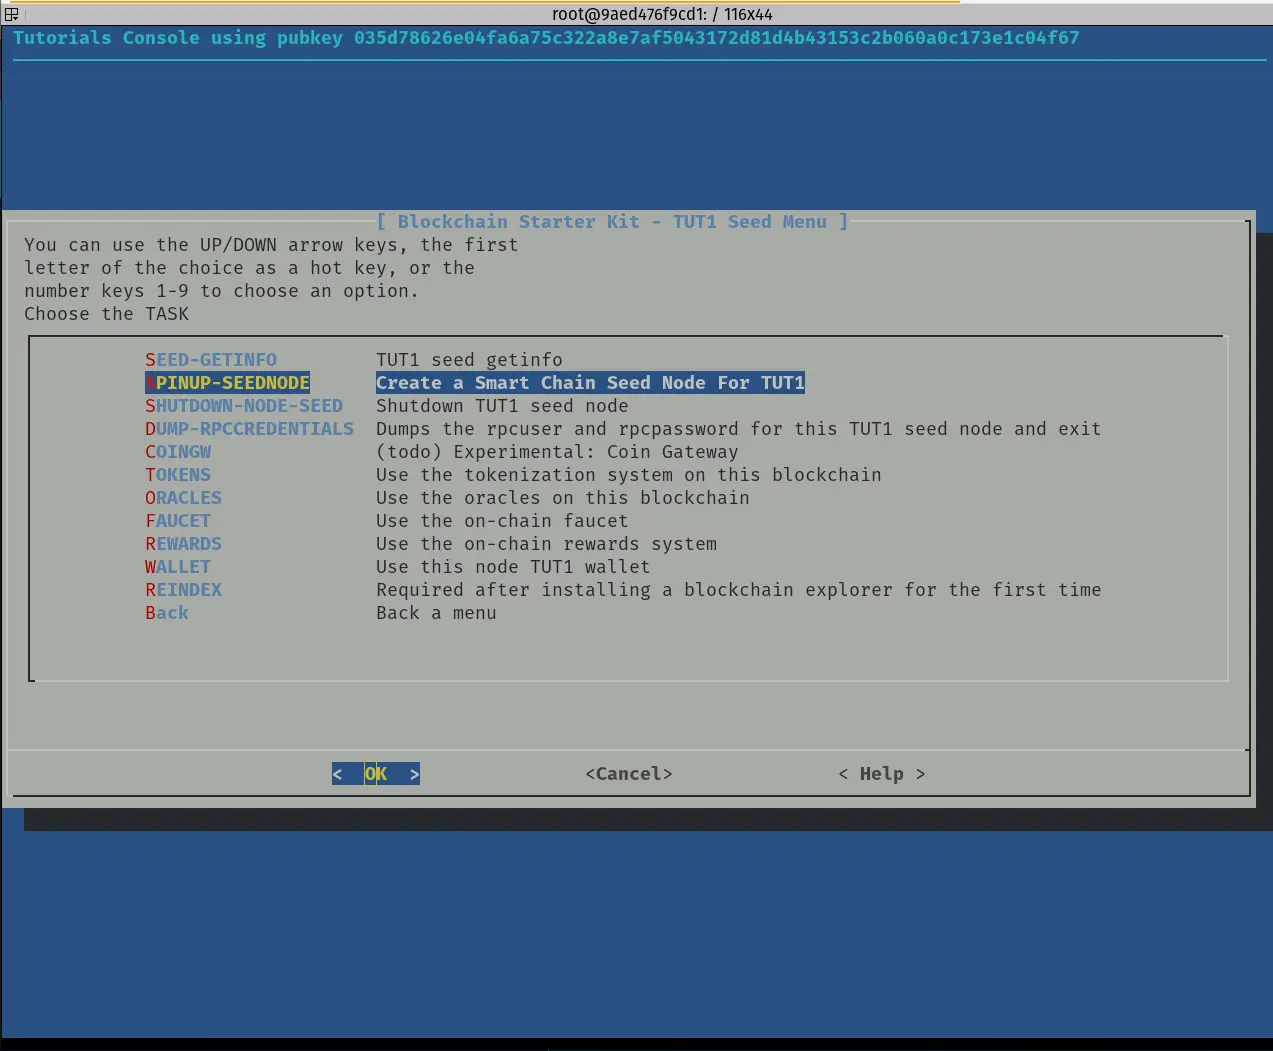Image resolution: width=1273 pixels, height=1051 pixels.
Task: Select the FAUCET menu item
Action: [x=178, y=521]
